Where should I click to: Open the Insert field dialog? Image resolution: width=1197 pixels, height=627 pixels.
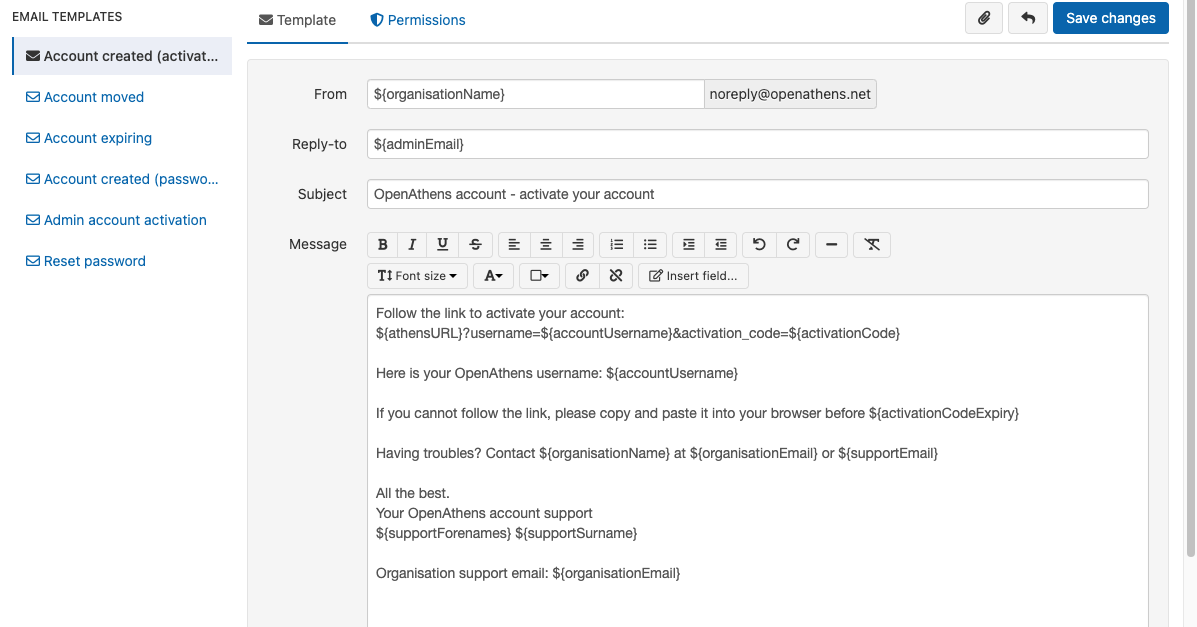(693, 275)
